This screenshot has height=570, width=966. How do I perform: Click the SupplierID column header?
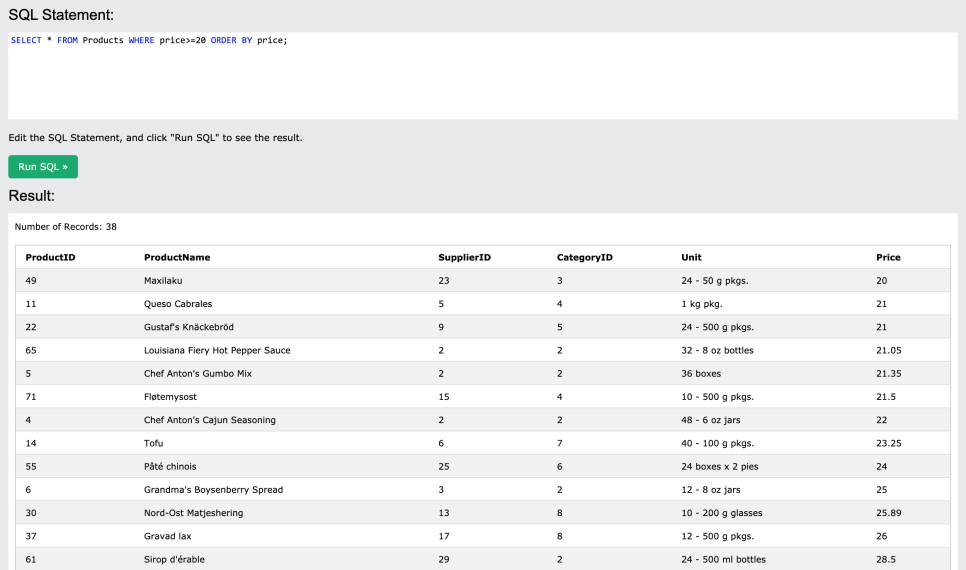point(465,258)
